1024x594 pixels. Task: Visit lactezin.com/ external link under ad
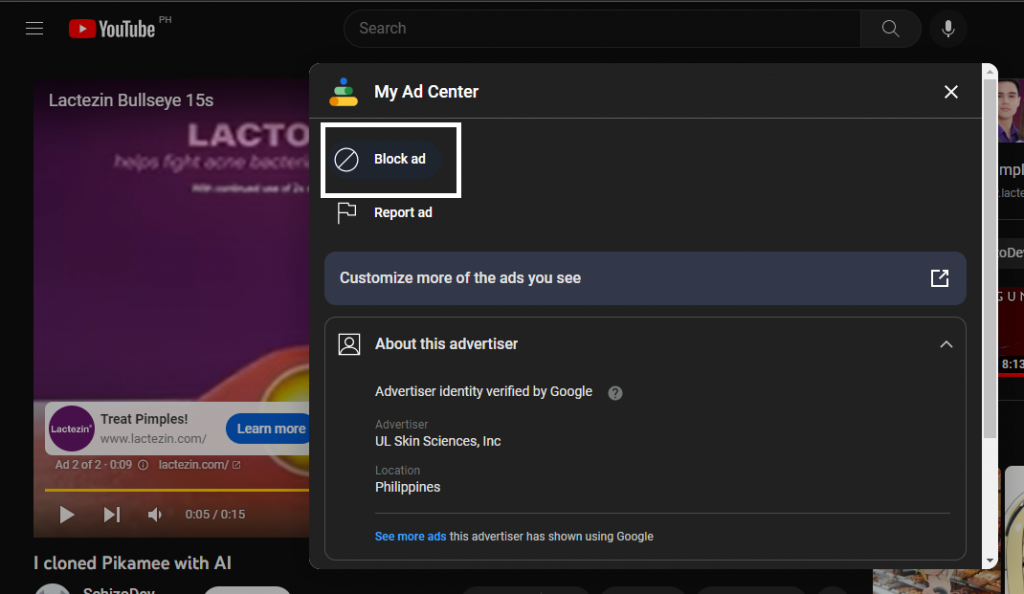click(x=199, y=465)
